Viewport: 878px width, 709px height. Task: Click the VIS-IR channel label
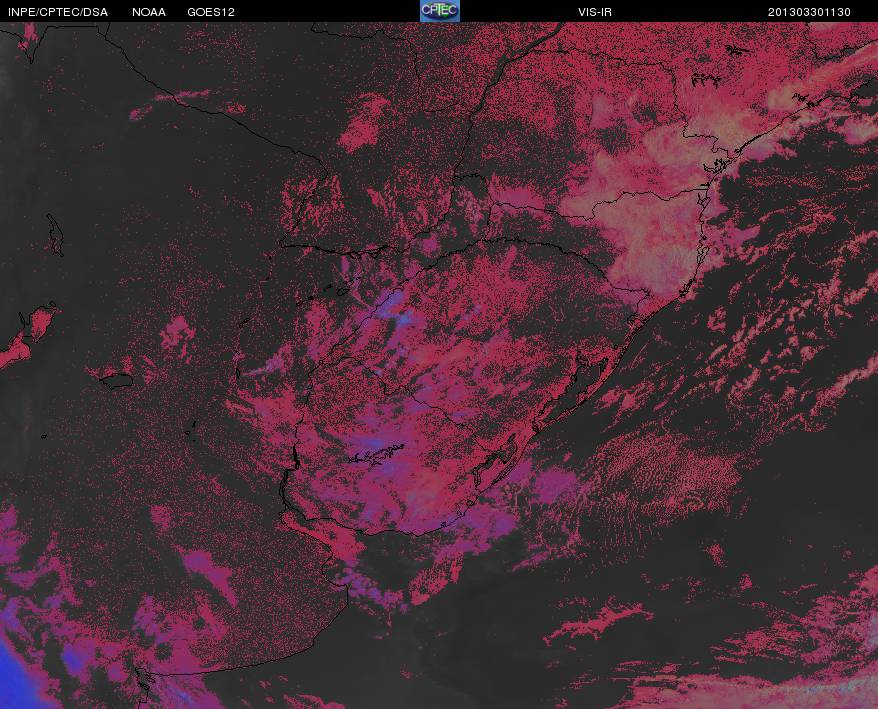pos(595,12)
